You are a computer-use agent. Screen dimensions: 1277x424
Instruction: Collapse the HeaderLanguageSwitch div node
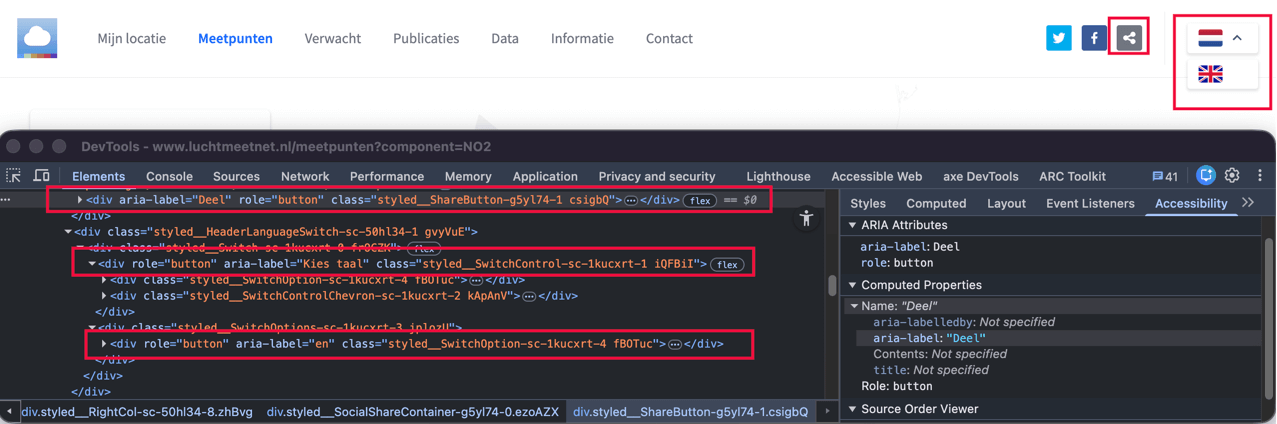[69, 232]
